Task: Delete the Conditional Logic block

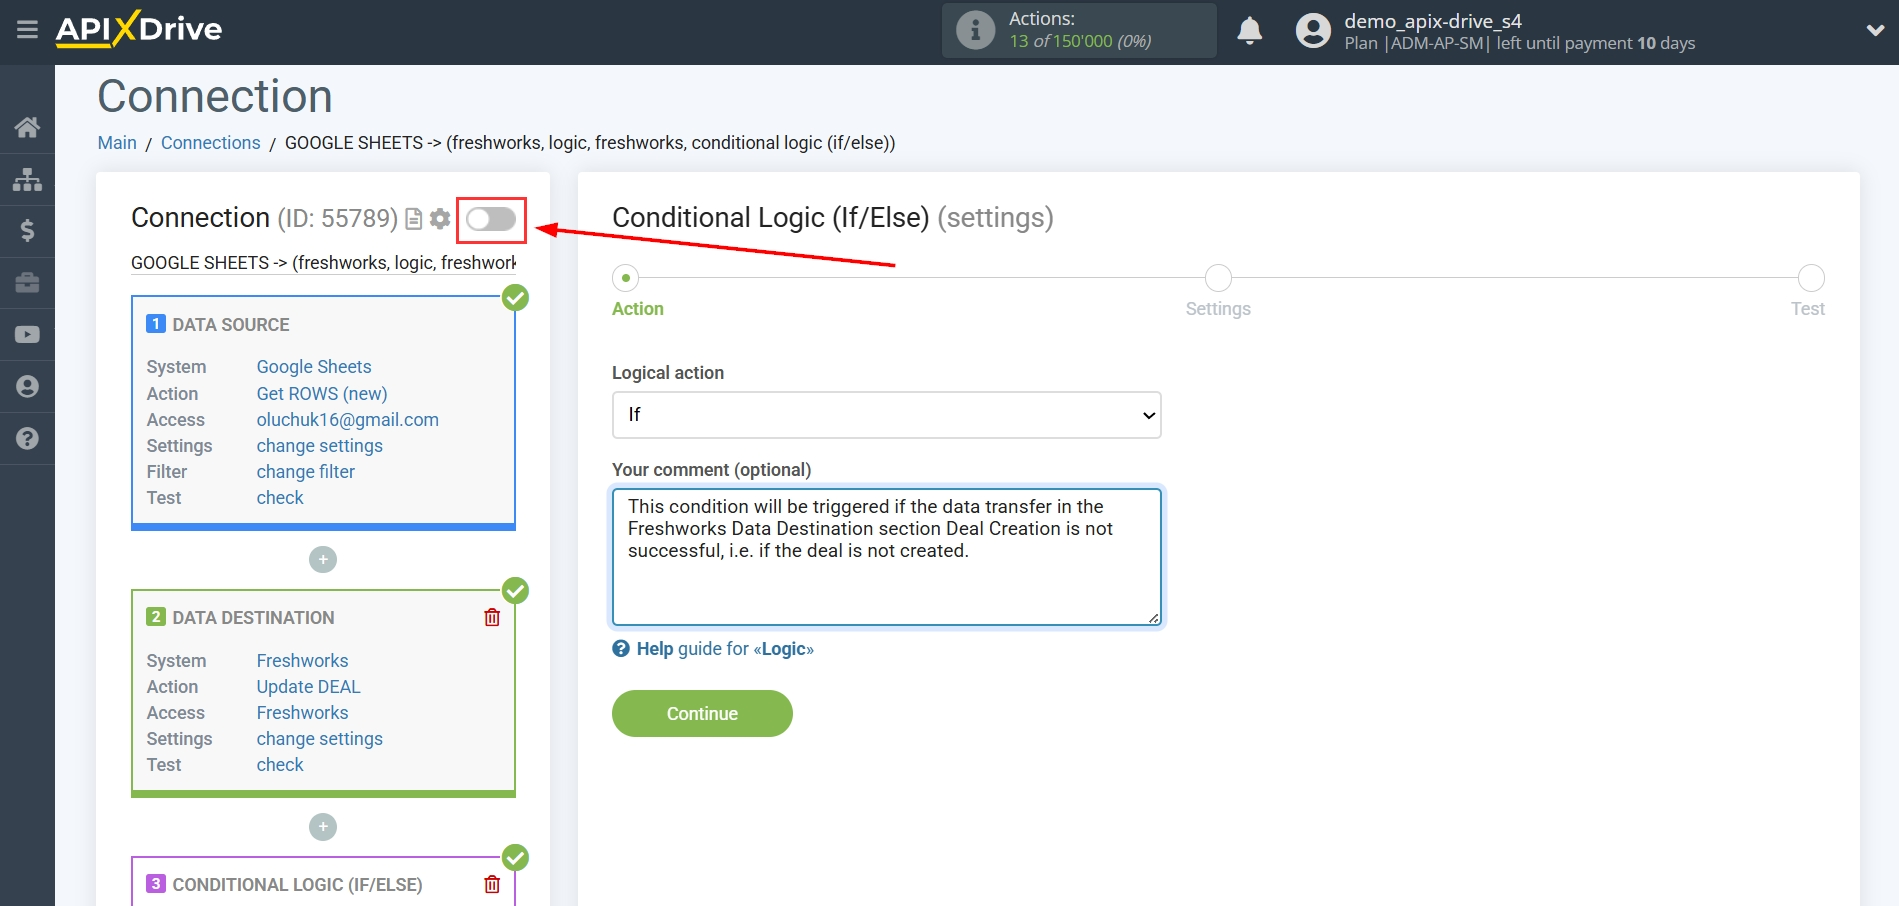Action: 492,884
